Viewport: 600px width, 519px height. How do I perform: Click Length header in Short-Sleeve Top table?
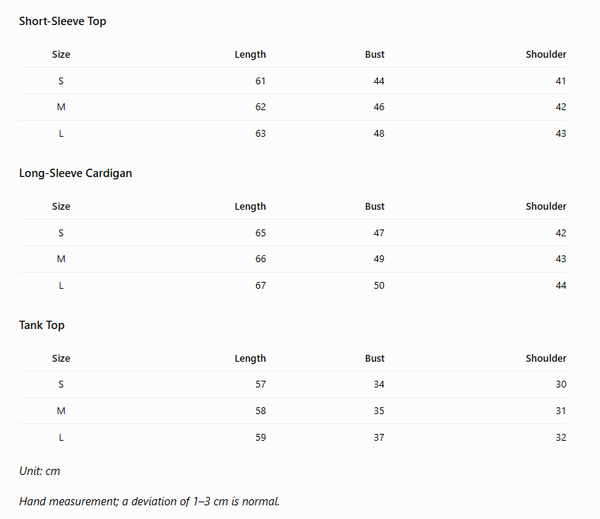[250, 54]
